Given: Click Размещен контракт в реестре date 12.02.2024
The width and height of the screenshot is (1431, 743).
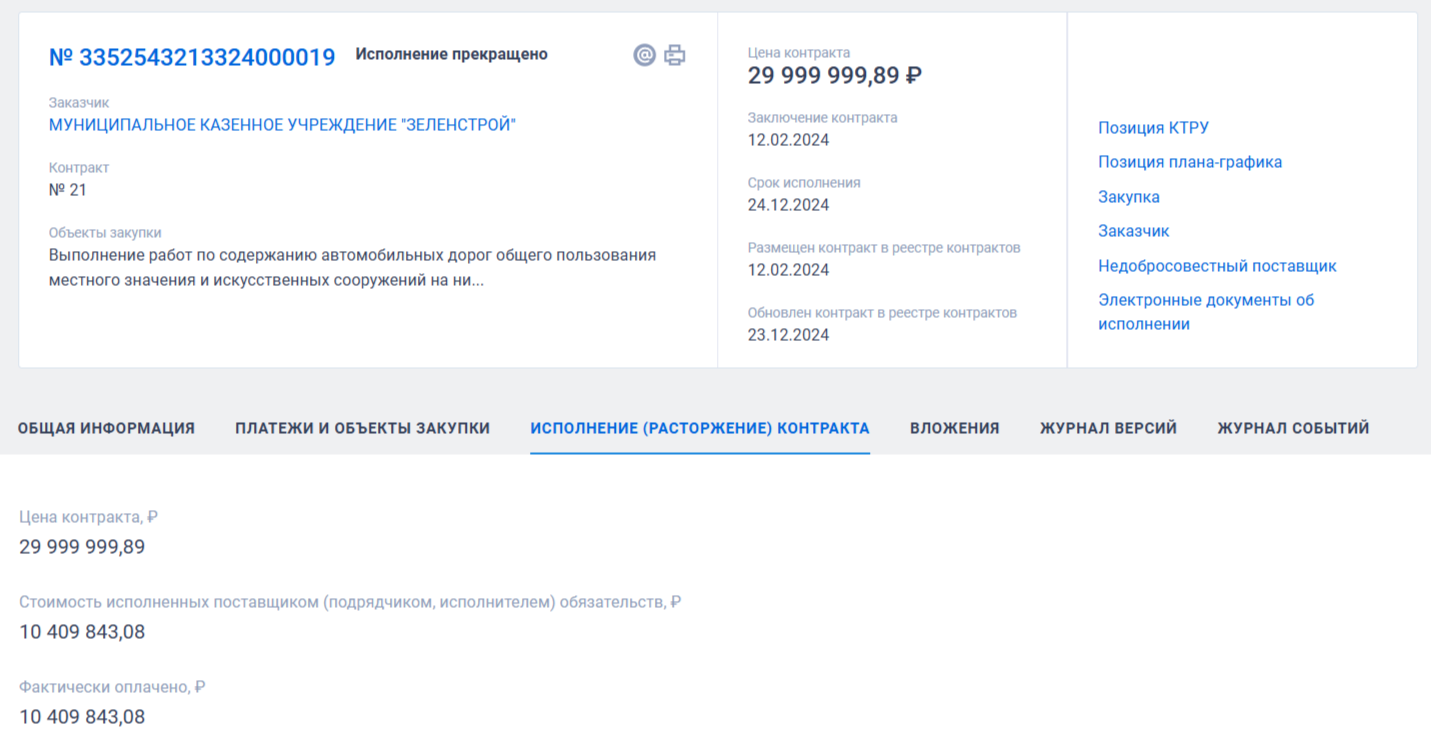Looking at the screenshot, I should pos(789,270).
